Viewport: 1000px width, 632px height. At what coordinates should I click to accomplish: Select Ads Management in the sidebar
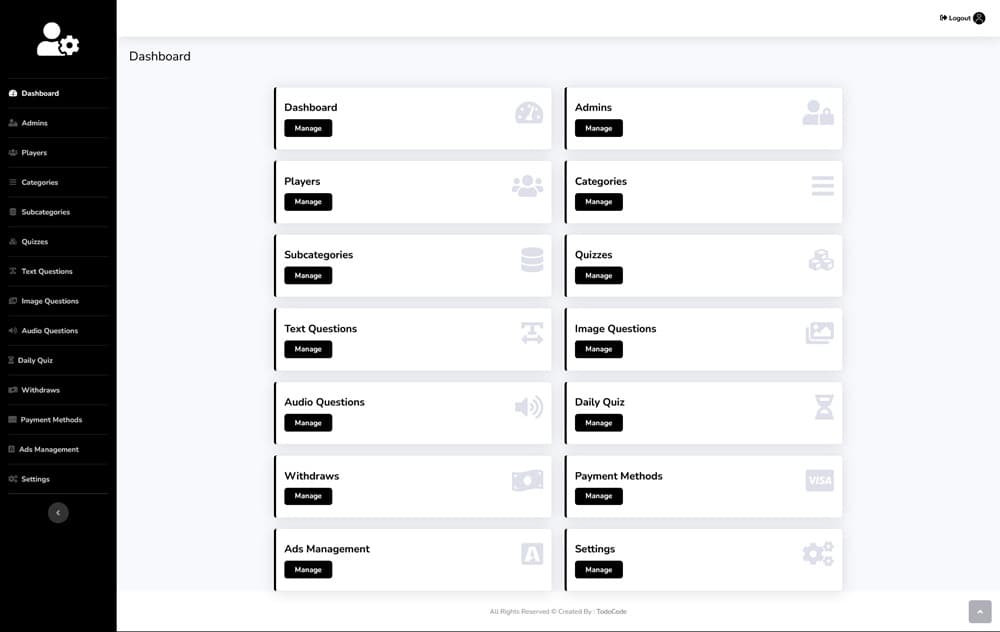[48, 449]
